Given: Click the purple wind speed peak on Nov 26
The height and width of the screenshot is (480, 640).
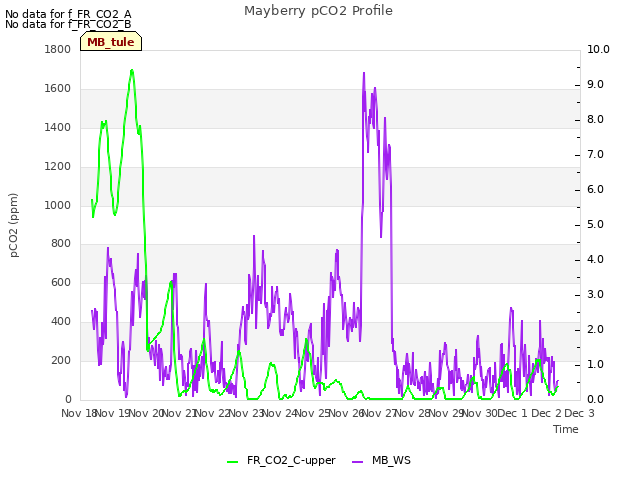Looking at the screenshot, I should (364, 74).
